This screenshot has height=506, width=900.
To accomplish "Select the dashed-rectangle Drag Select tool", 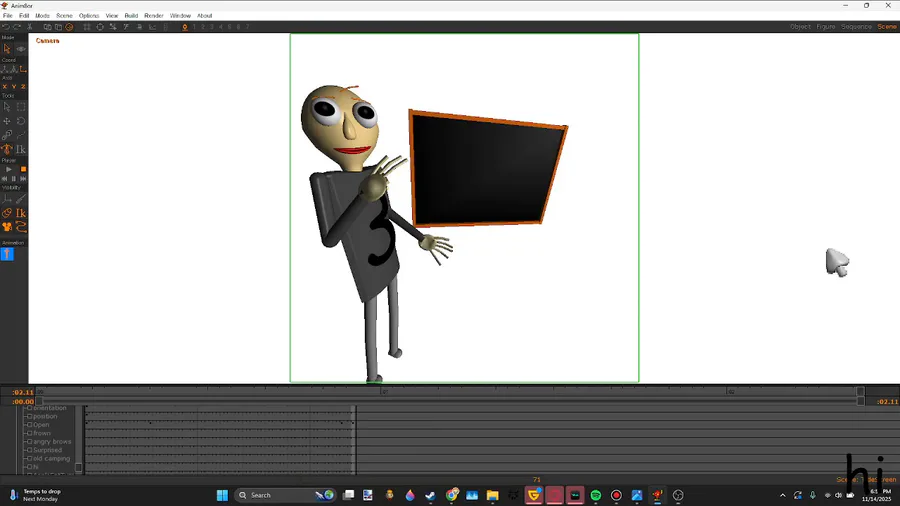I will point(21,107).
